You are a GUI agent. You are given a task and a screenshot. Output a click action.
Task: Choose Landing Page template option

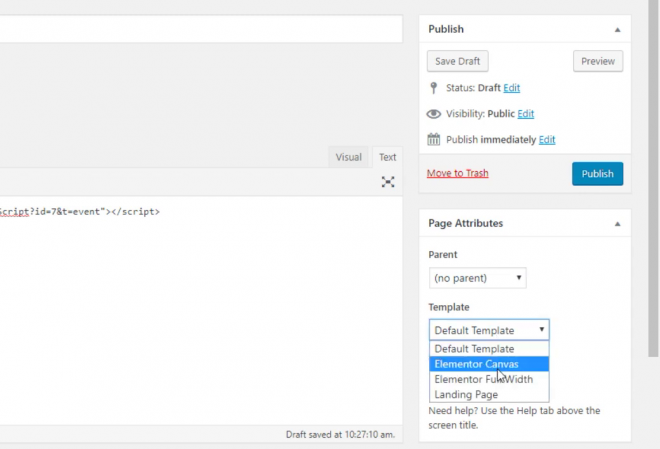(x=489, y=394)
